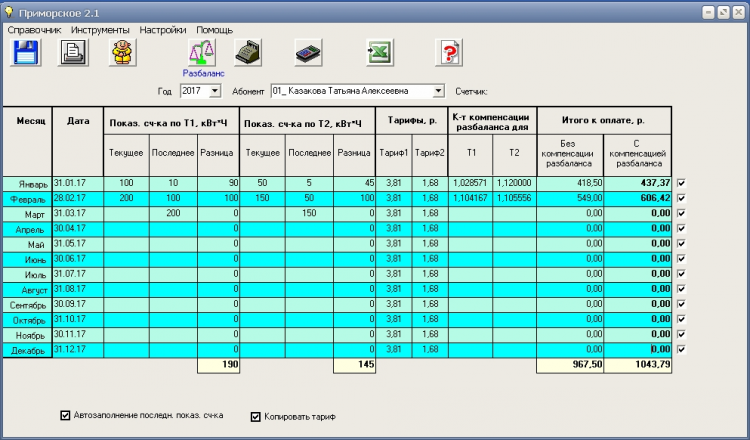The image size is (750, 440).
Task: Toggle the Декабрь row checkbox
Action: (x=682, y=349)
